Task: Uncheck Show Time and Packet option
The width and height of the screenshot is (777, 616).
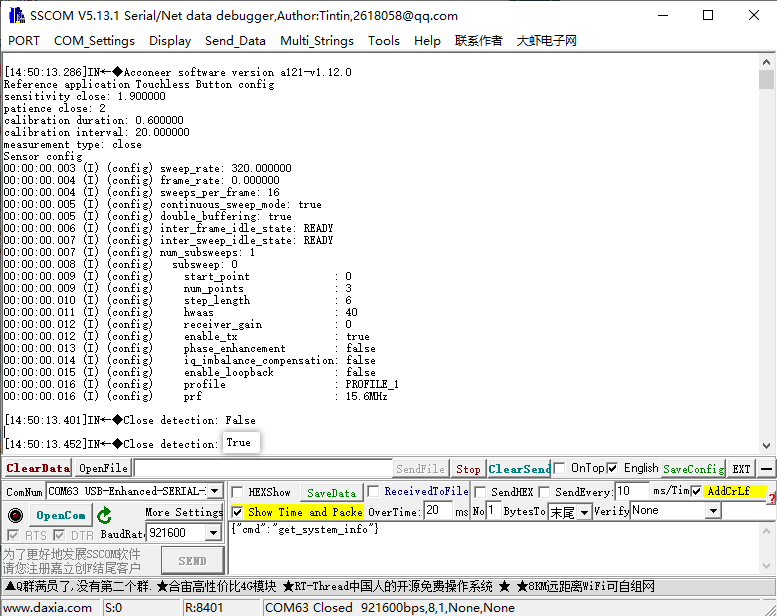Action: (x=238, y=512)
